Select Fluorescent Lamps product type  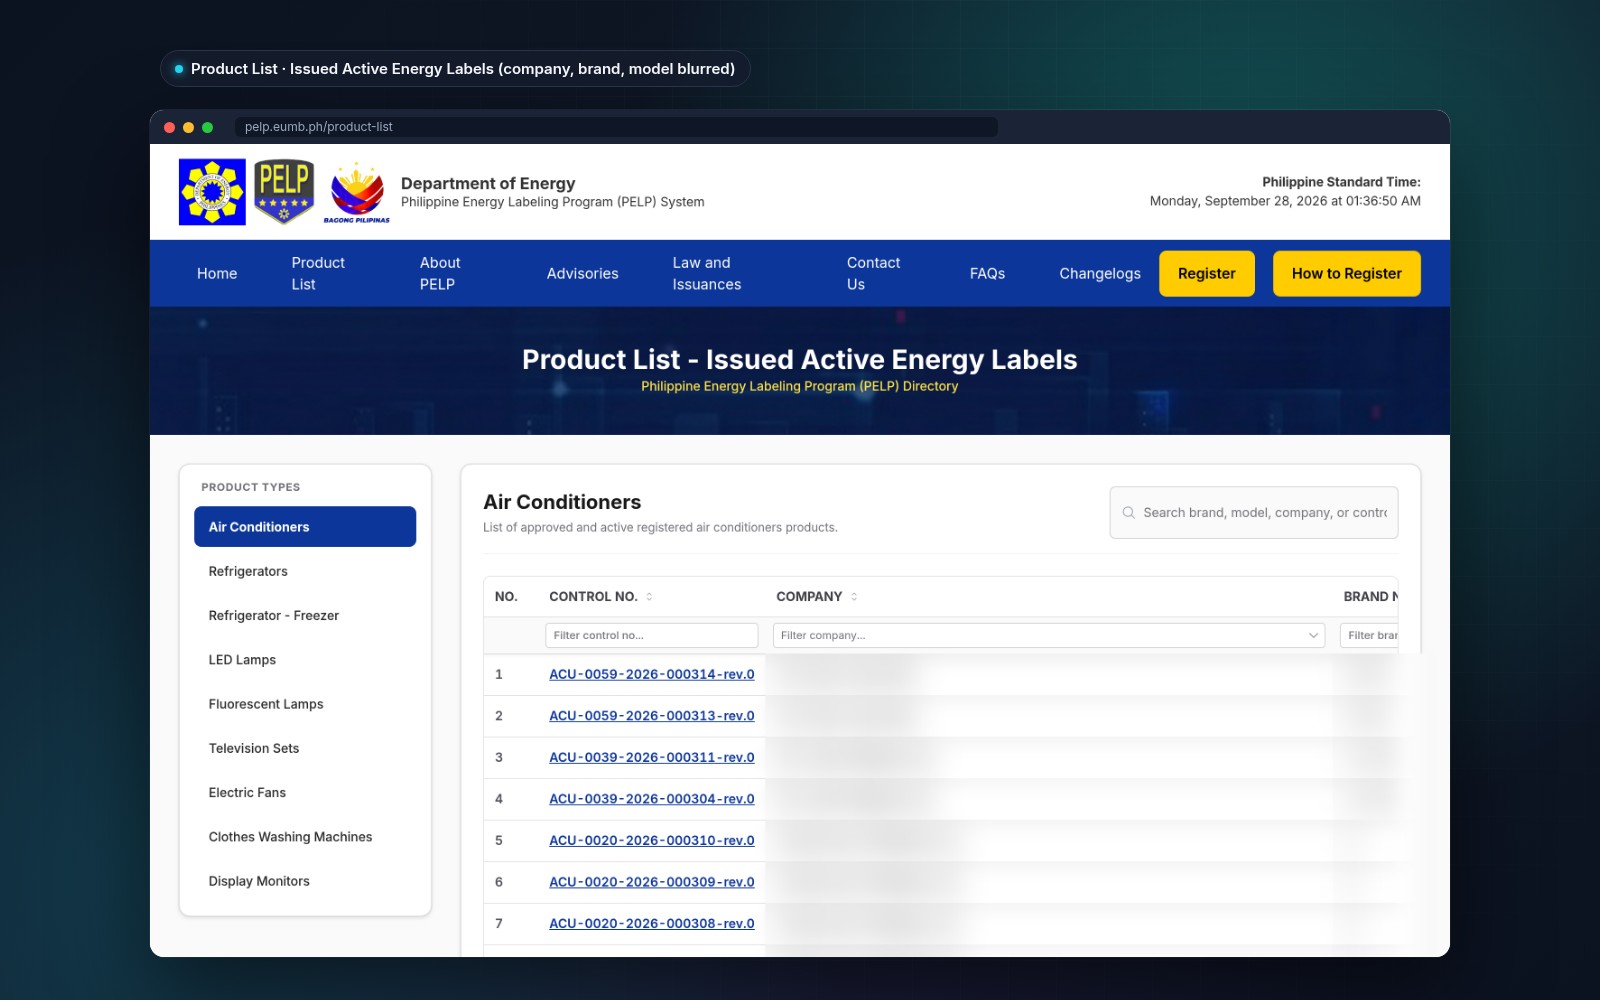[x=305, y=704]
